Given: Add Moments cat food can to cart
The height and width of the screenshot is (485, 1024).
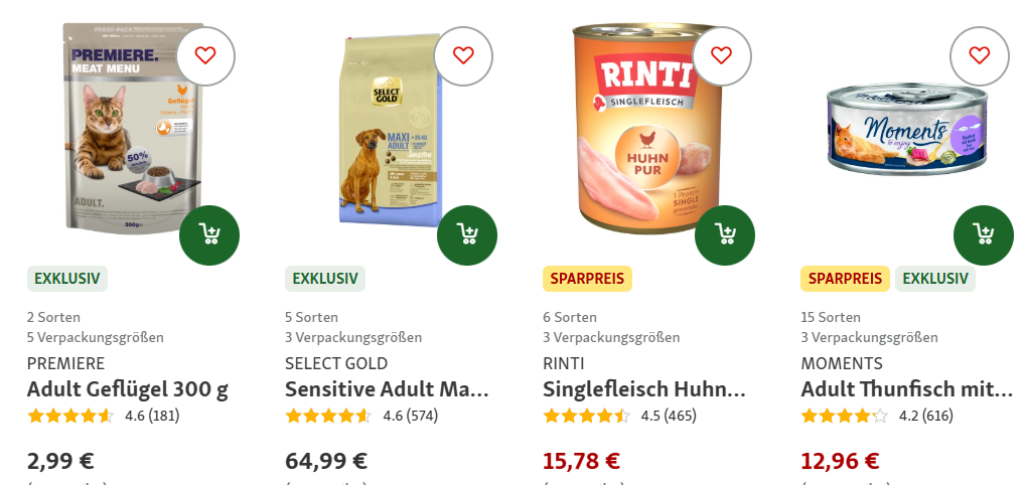Looking at the screenshot, I should (x=984, y=235).
